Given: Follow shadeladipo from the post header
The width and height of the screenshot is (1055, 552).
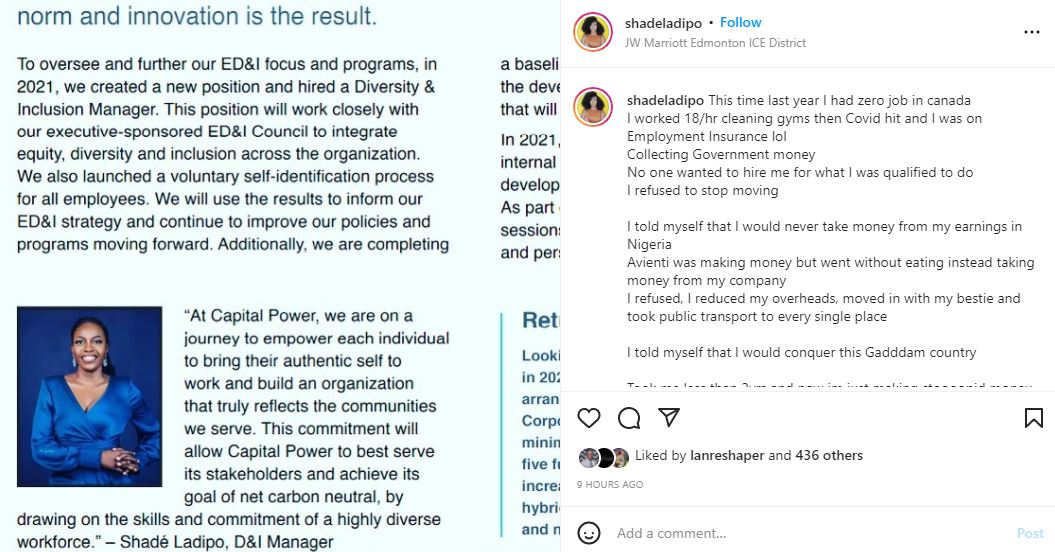Looking at the screenshot, I should [741, 22].
